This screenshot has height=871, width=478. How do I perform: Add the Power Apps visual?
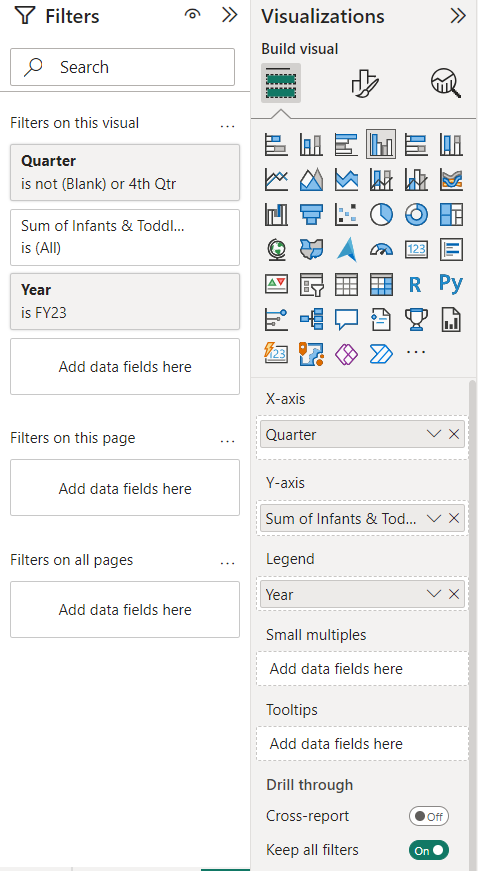[x=346, y=353]
